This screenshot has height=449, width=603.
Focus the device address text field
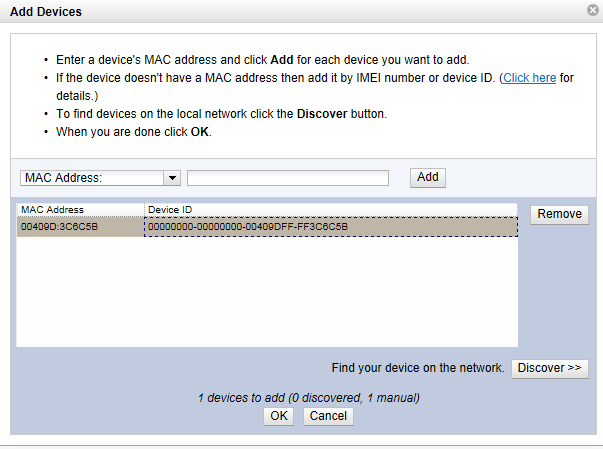pos(288,178)
